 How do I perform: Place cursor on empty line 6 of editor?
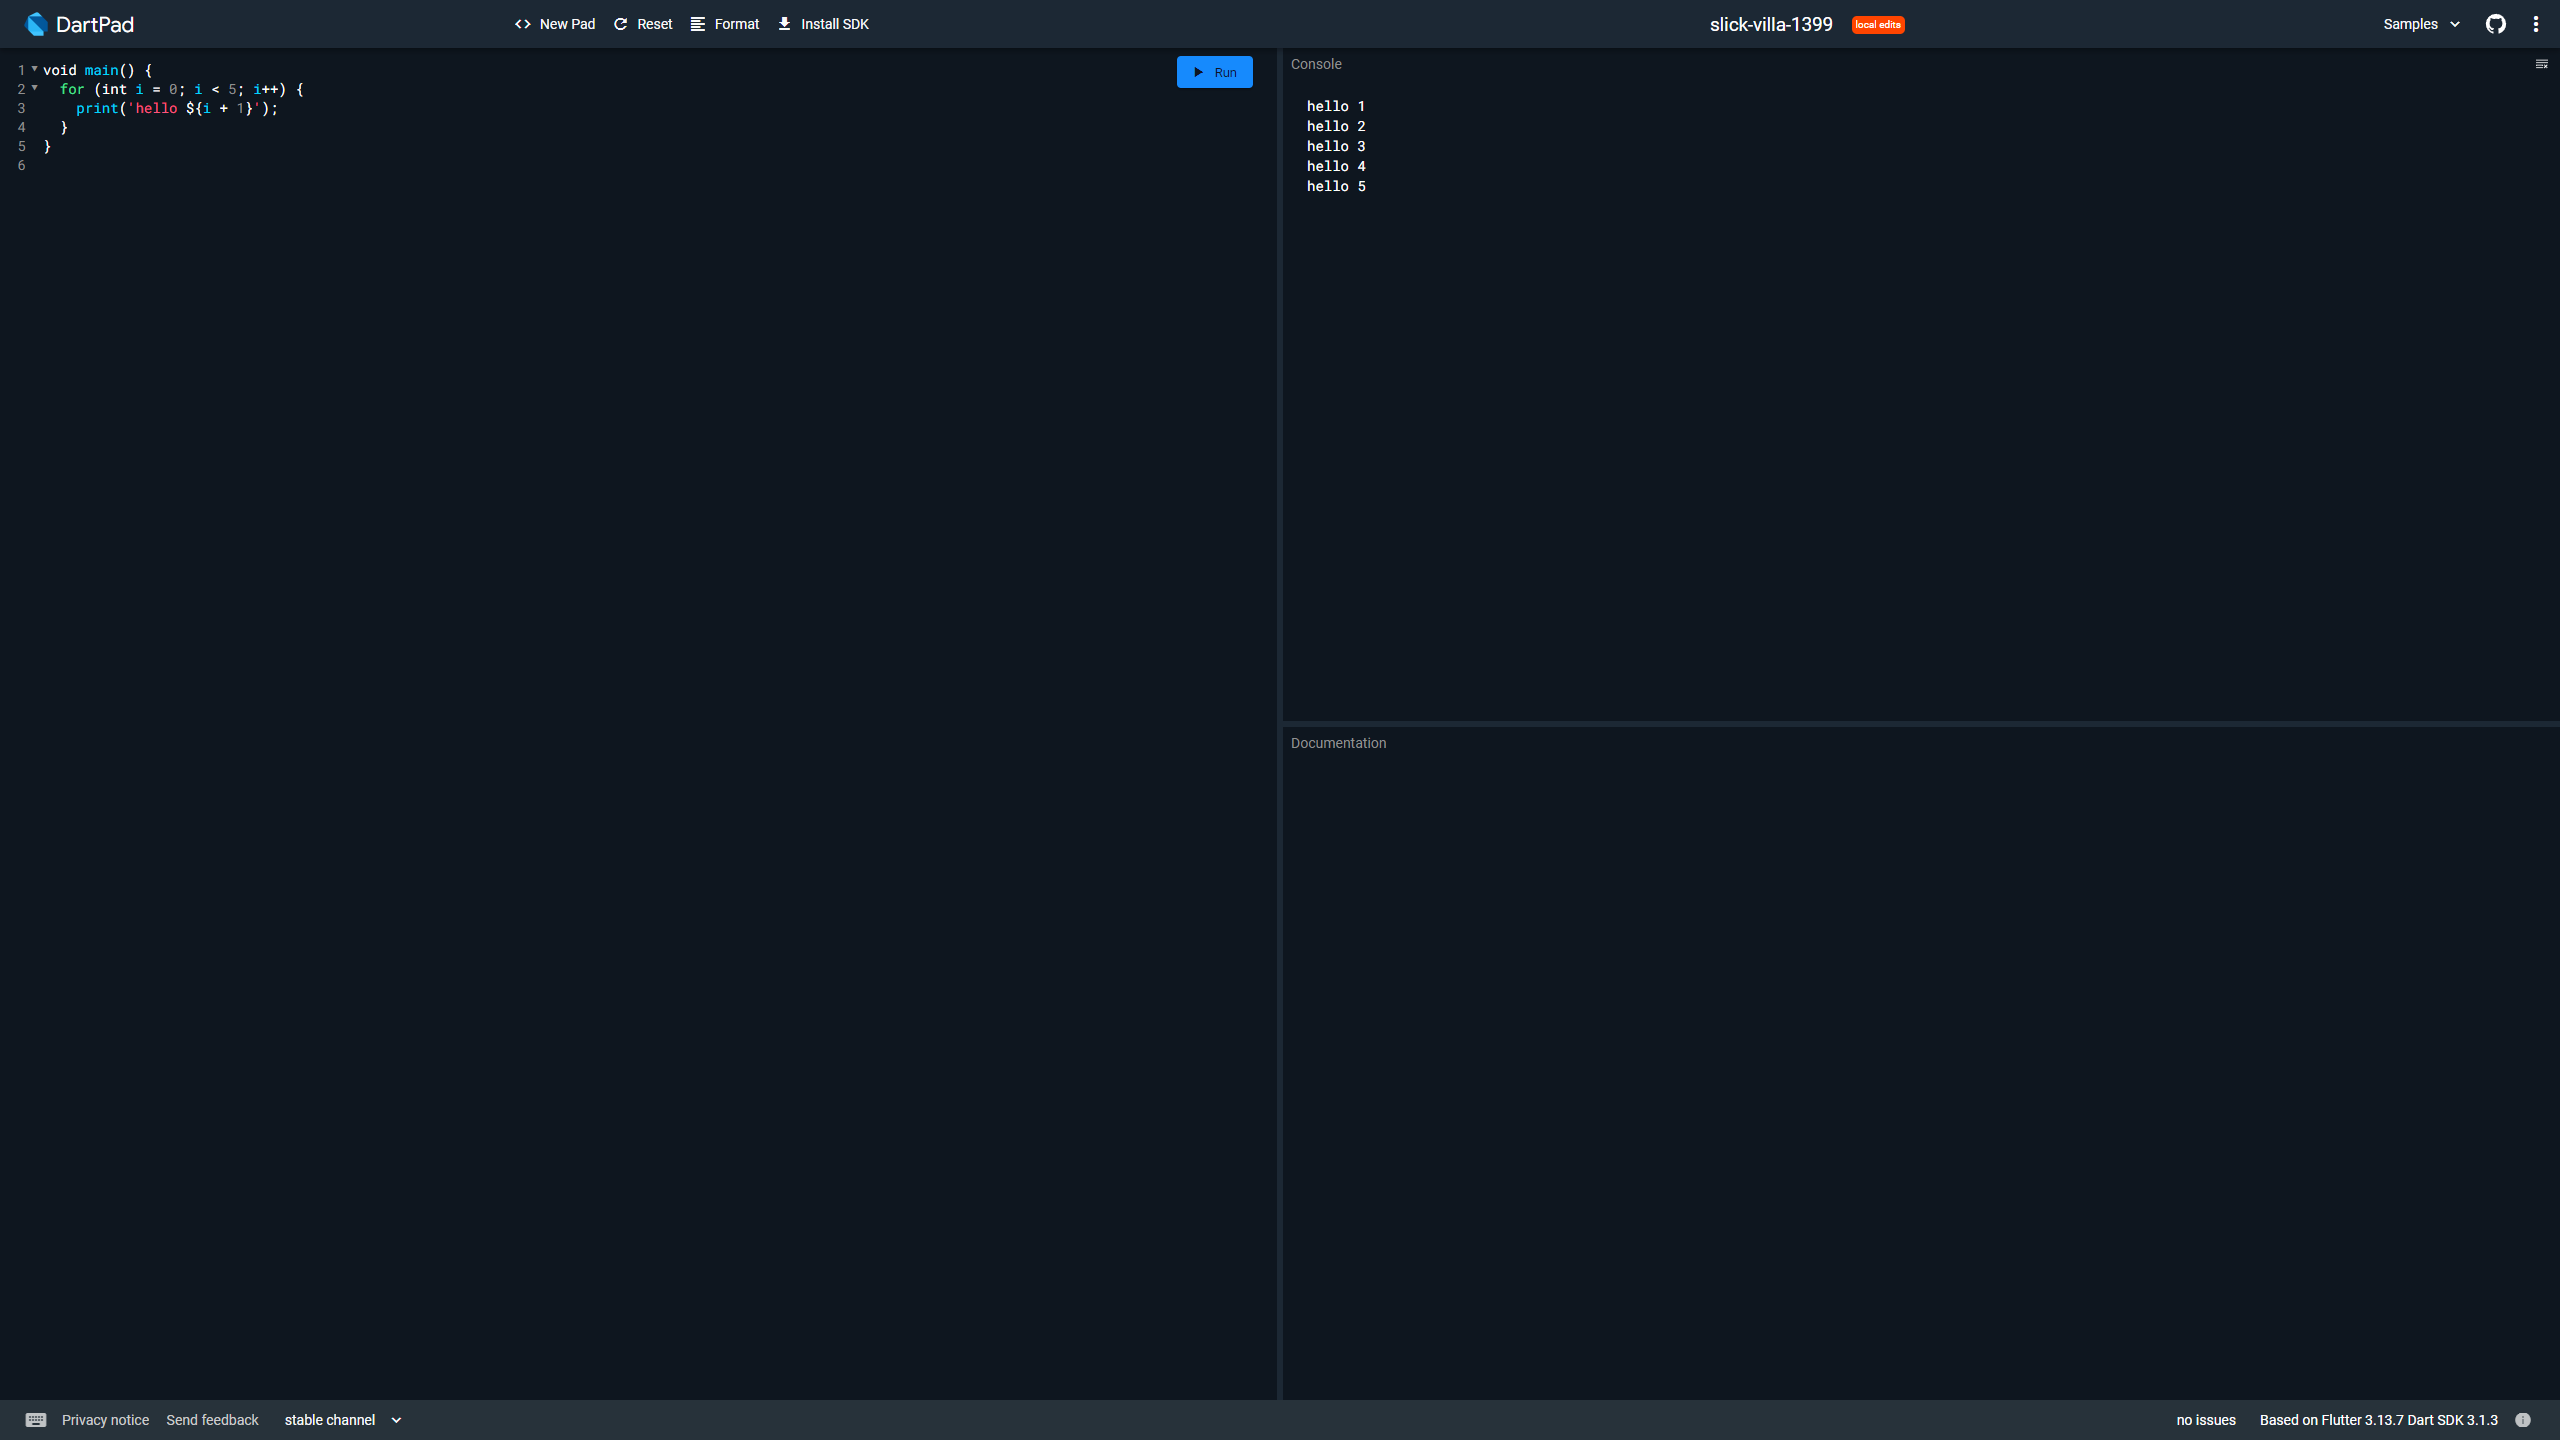click(x=200, y=165)
